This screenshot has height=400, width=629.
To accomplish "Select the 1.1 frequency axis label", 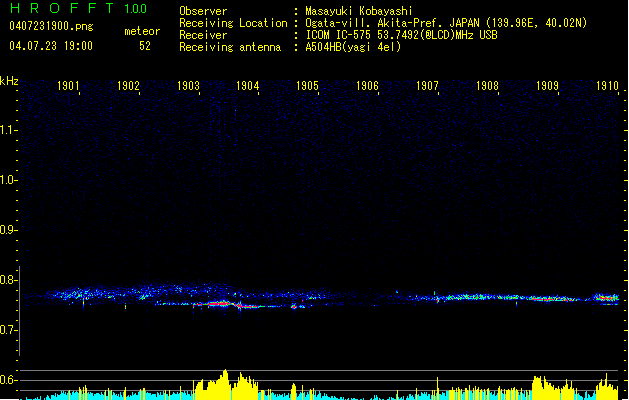I will 8,130.
